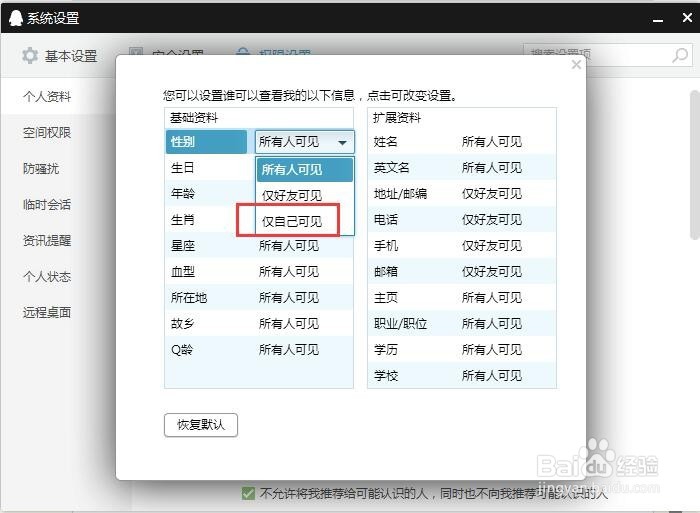This screenshot has width=700, height=513.
Task: Select 临时会话 in the left sidebar
Action: tap(47, 204)
